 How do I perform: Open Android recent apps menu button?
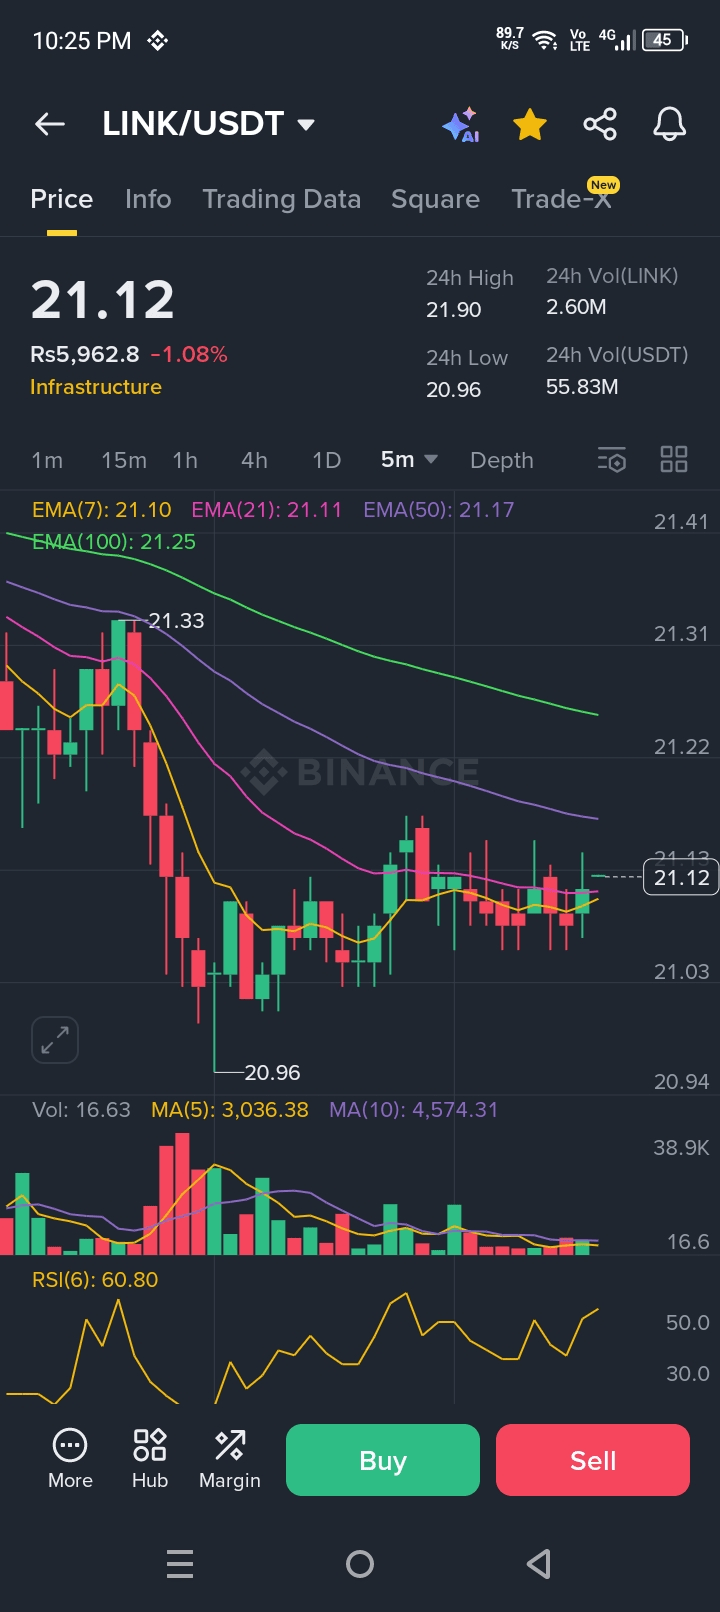pos(180,1564)
